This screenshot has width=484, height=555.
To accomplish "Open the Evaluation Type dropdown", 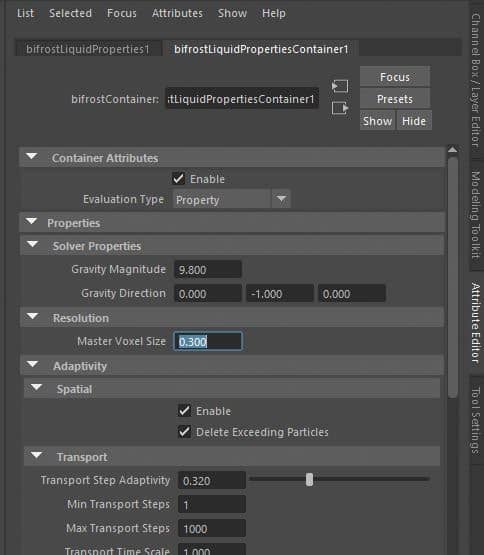I will pyautogui.click(x=232, y=199).
